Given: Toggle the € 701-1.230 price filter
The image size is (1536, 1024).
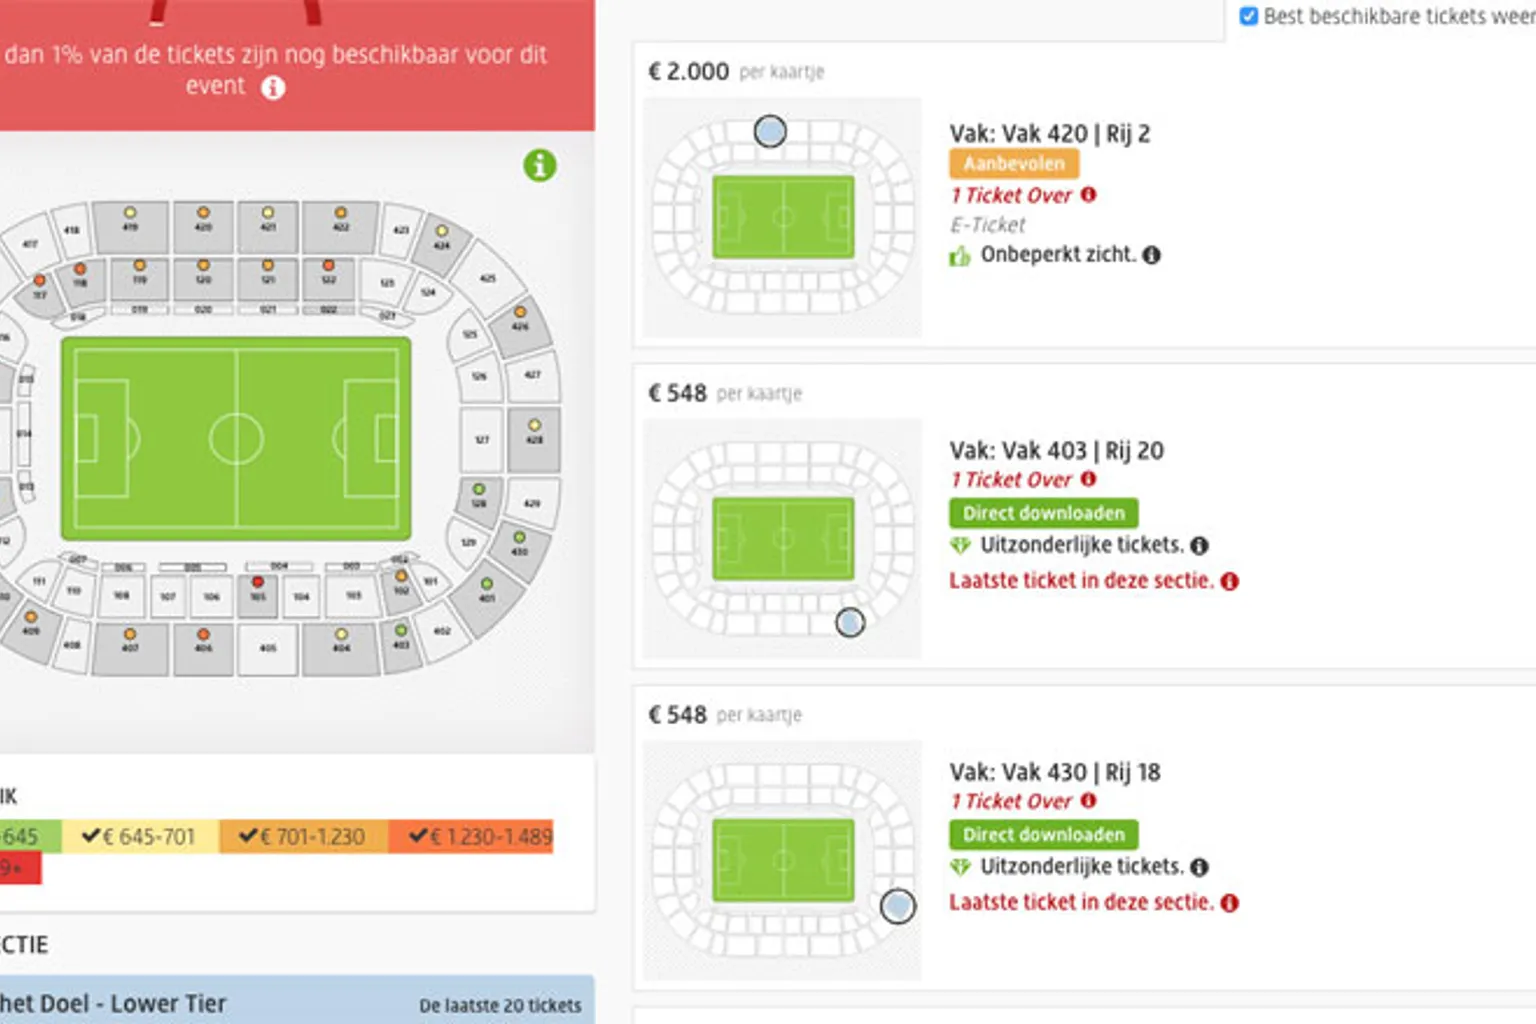Looking at the screenshot, I should click(x=302, y=837).
